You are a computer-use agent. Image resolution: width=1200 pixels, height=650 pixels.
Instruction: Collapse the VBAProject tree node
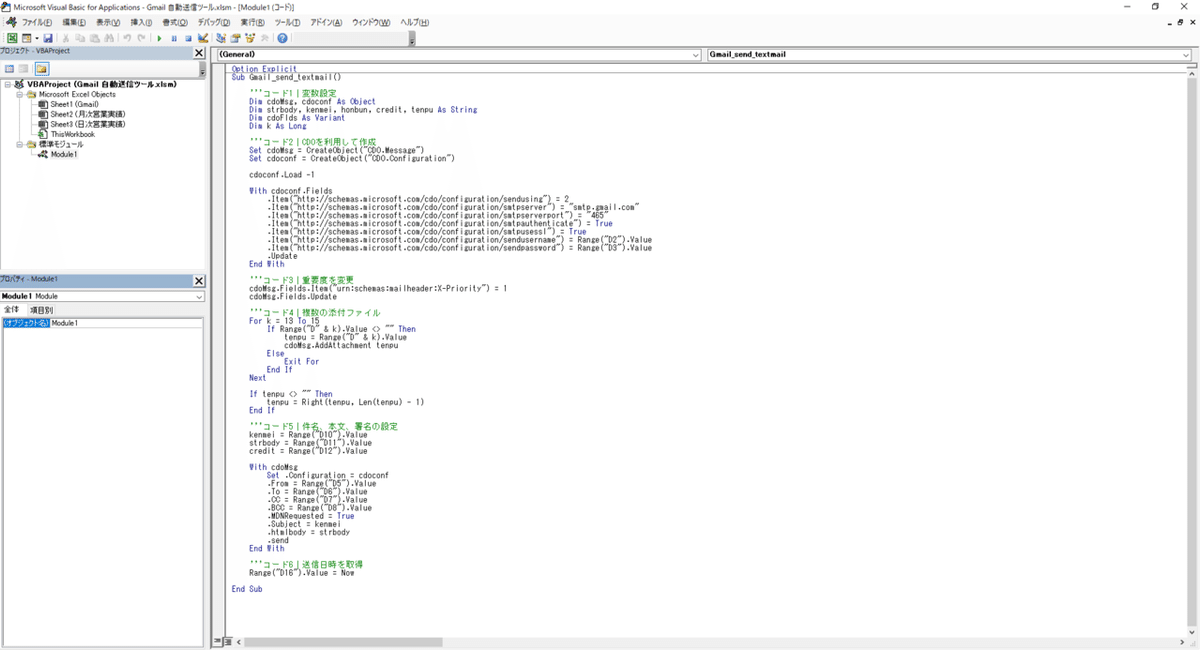(x=8, y=85)
